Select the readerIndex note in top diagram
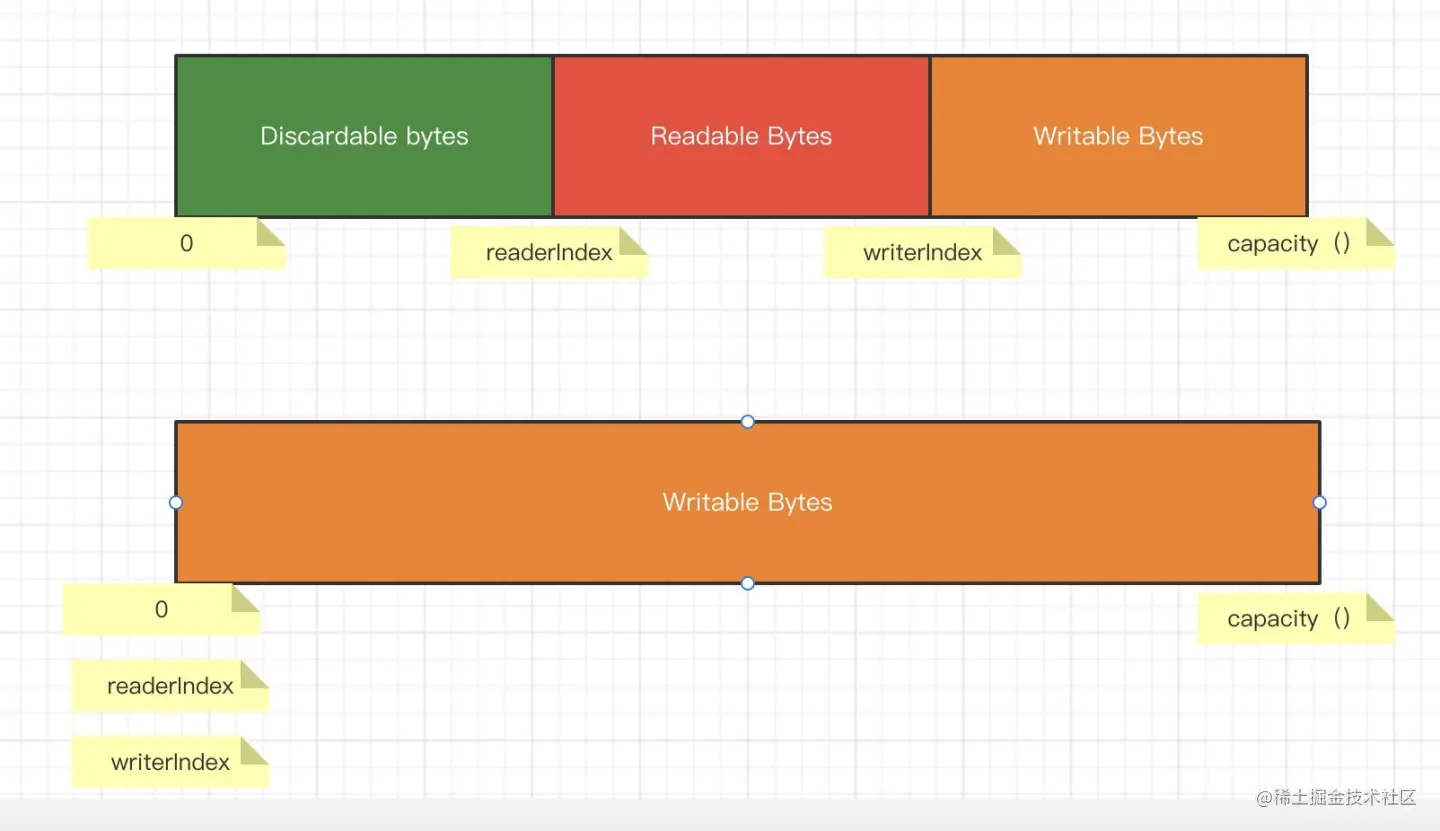1440x831 pixels. [549, 252]
